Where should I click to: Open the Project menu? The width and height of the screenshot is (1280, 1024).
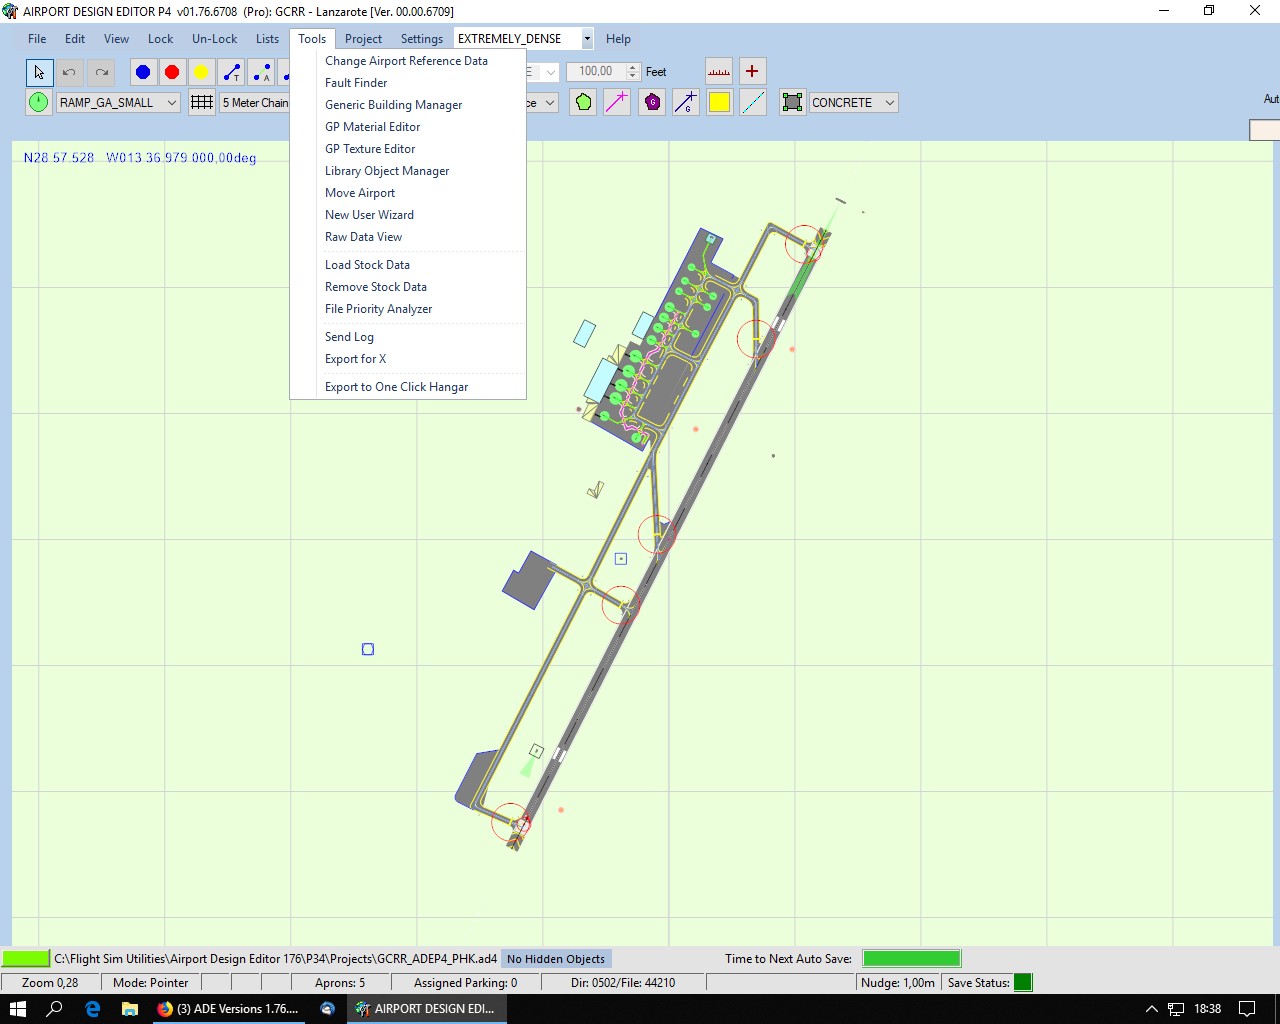[x=363, y=39]
